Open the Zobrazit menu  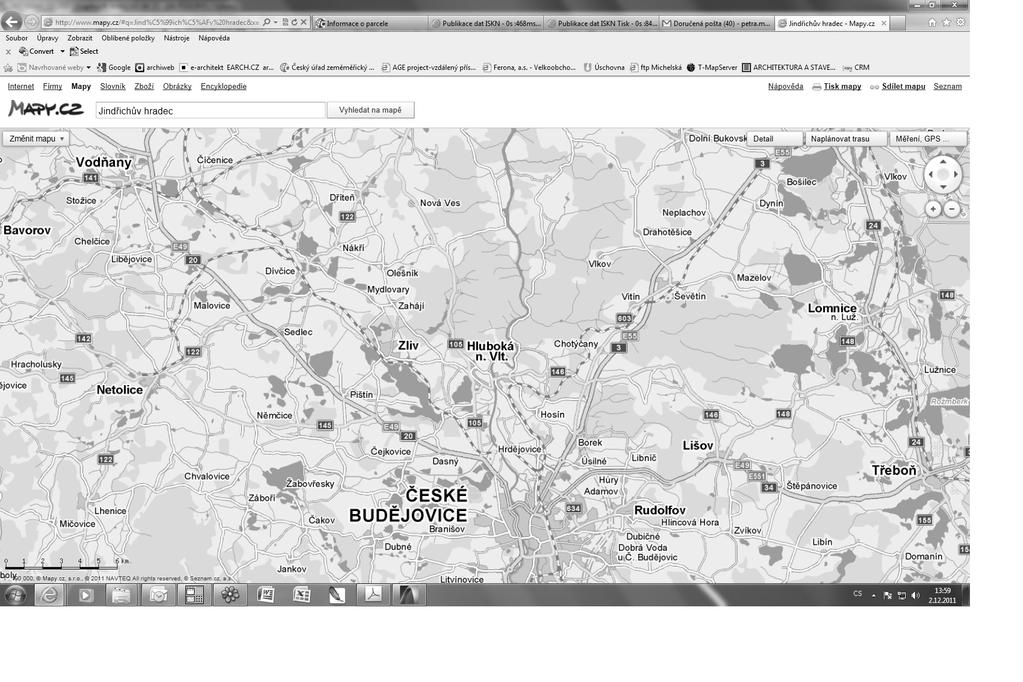click(x=80, y=38)
